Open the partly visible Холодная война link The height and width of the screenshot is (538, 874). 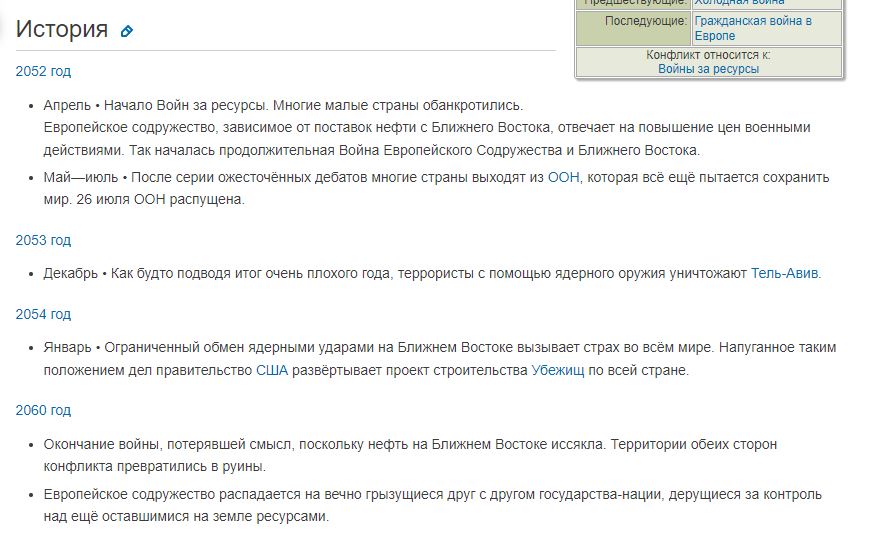pyautogui.click(x=739, y=2)
